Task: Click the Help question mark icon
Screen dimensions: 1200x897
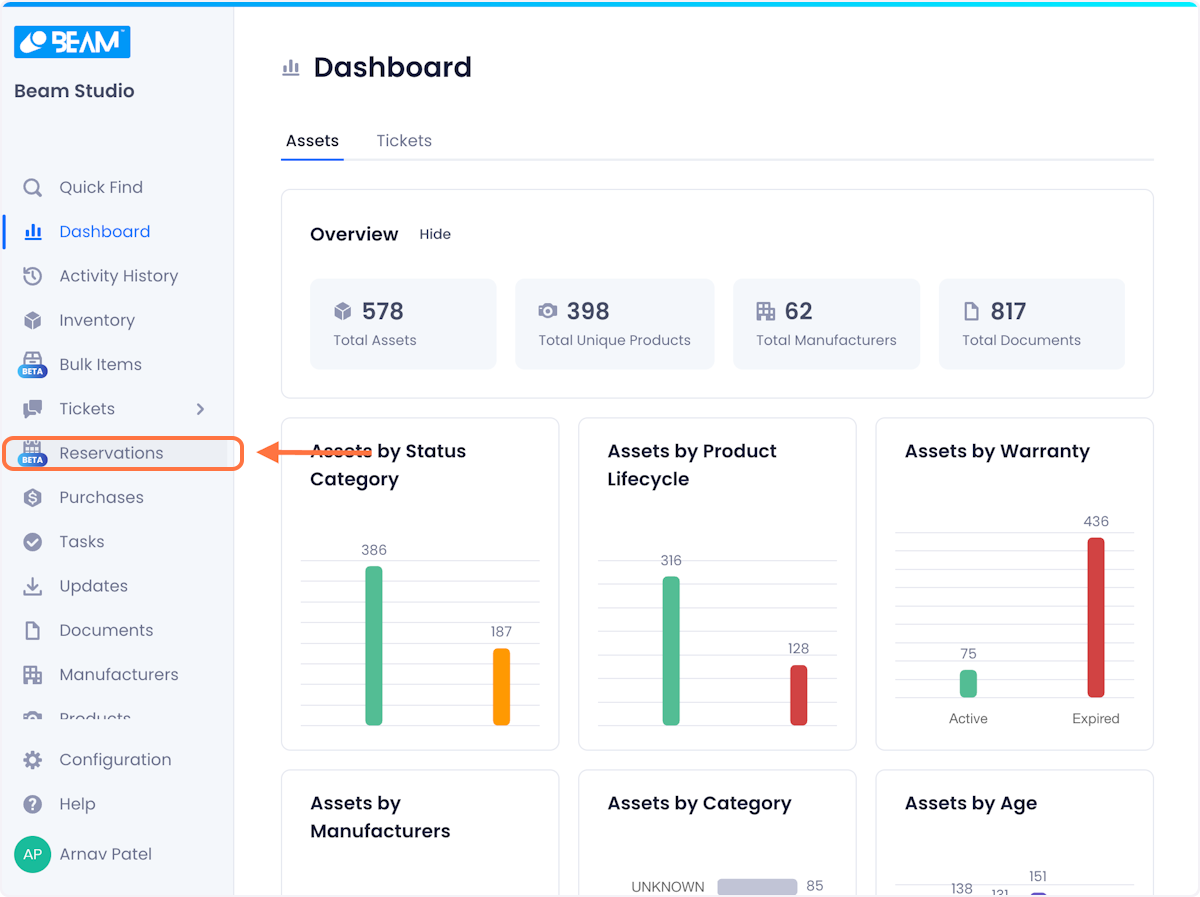Action: 32,804
